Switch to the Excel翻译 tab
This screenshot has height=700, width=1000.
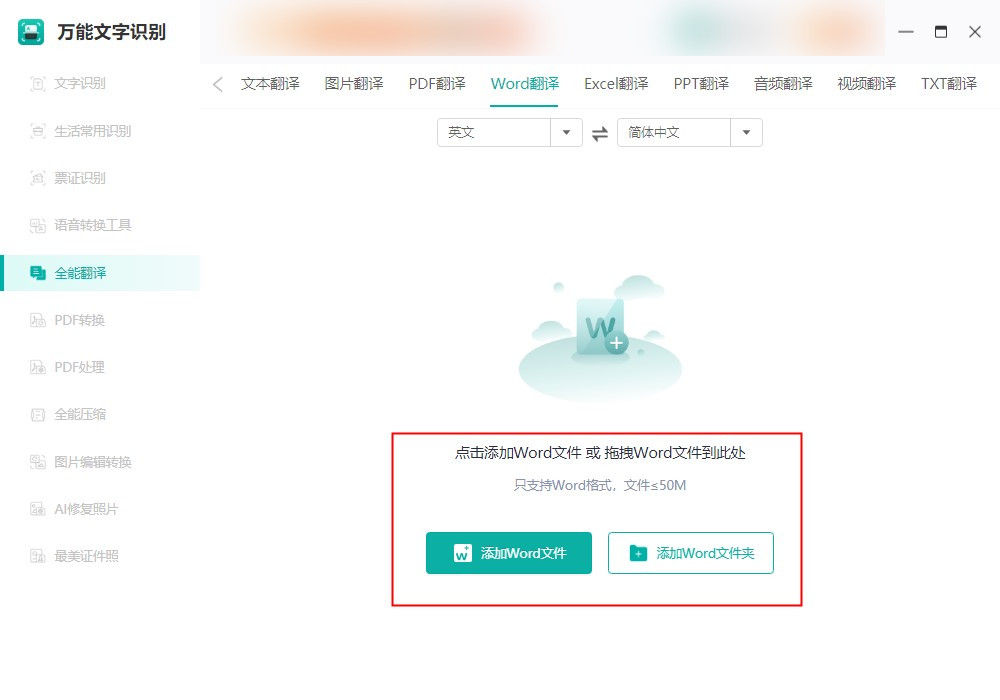click(616, 84)
